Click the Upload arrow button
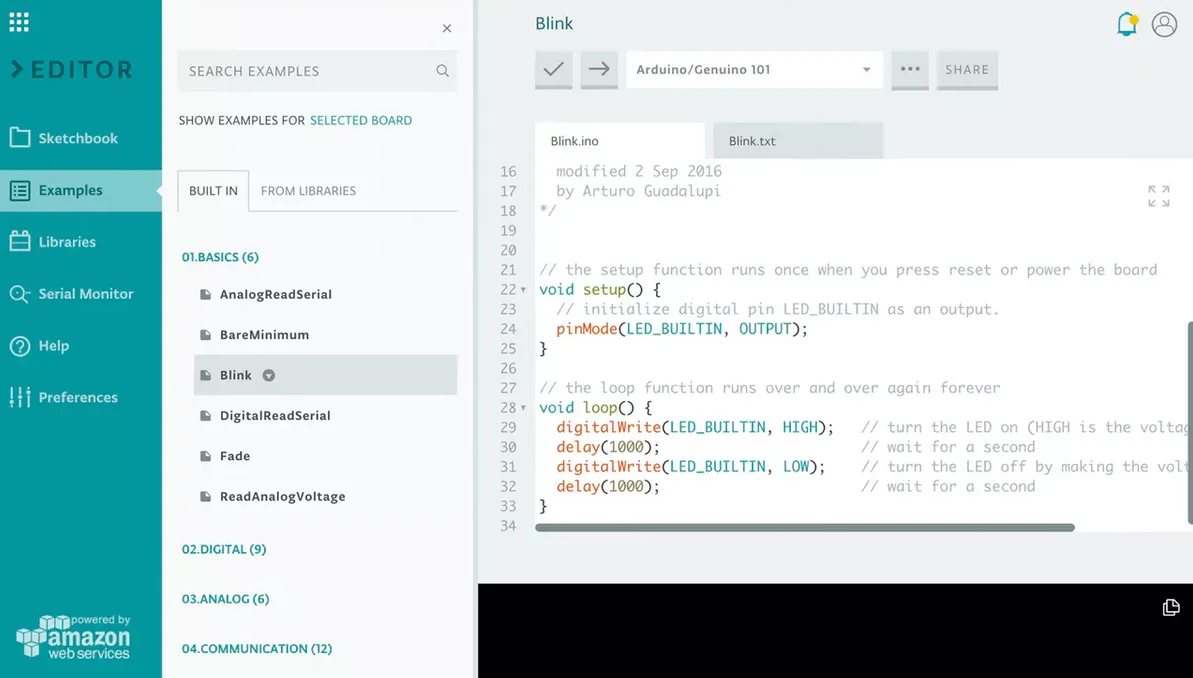This screenshot has height=678, width=1193. tap(599, 69)
